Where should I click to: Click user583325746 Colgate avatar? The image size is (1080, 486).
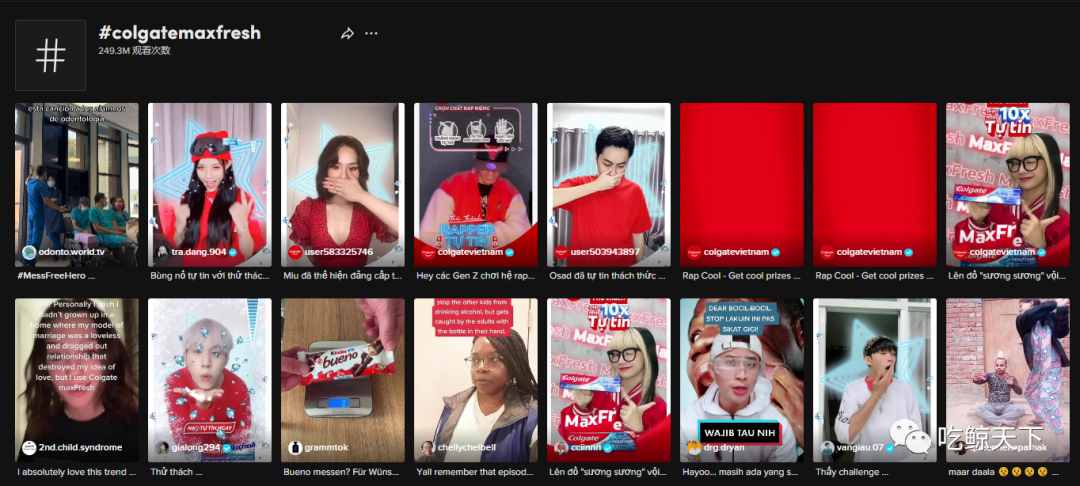[x=295, y=252]
